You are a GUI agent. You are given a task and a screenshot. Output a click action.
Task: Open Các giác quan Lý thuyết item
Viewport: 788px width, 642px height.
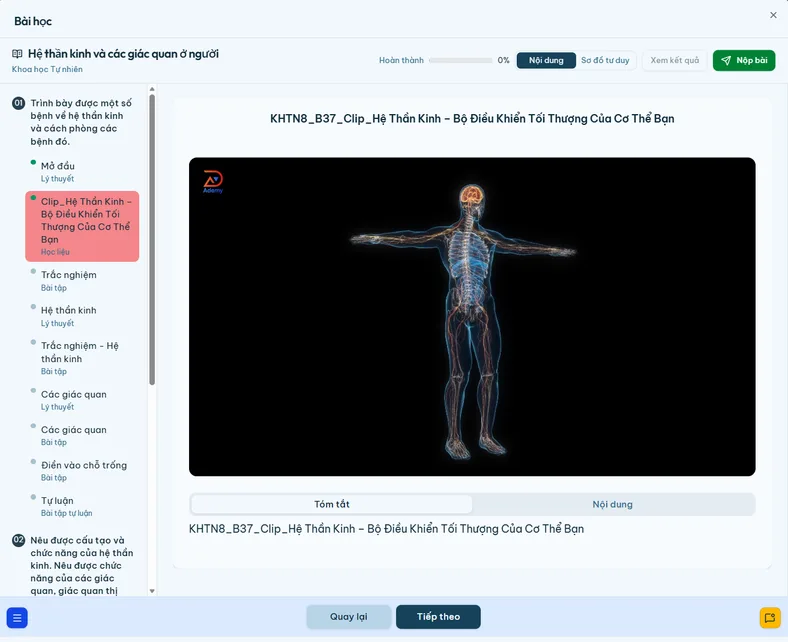82,400
